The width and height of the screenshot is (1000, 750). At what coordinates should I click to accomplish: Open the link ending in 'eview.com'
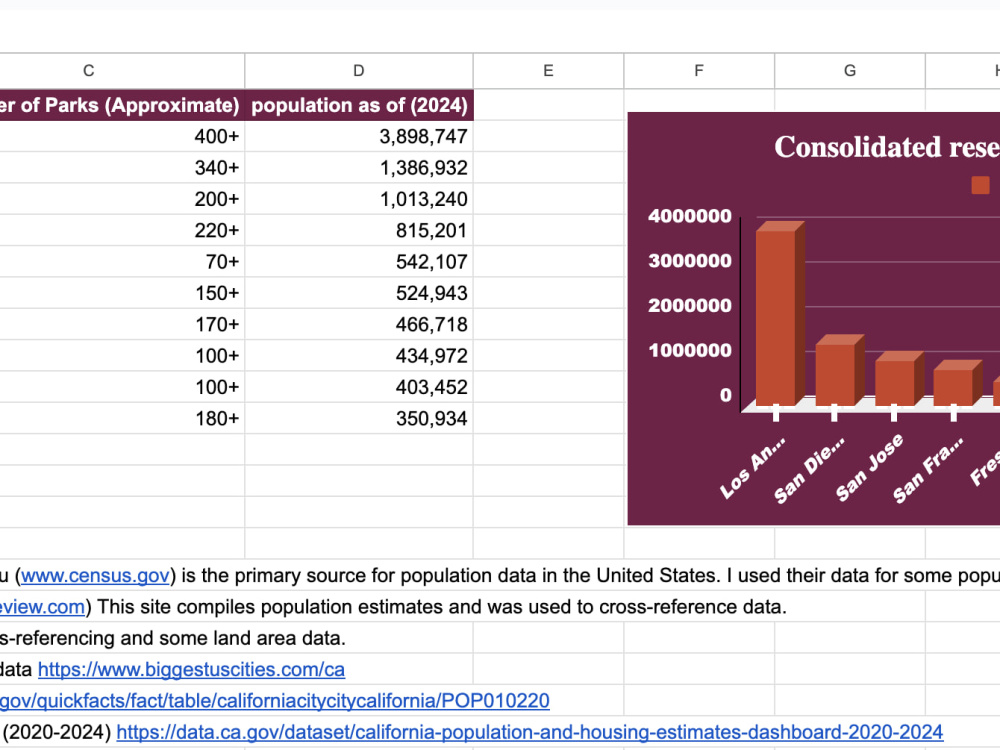(42, 607)
